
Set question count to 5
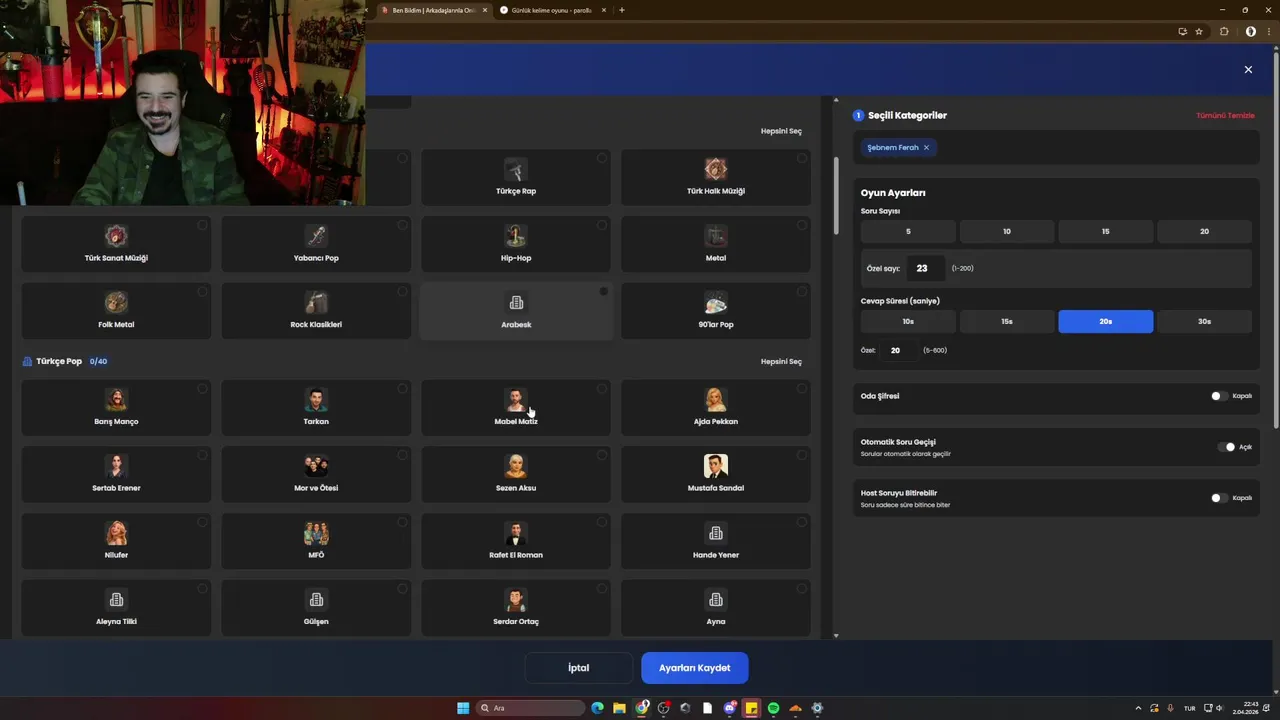(x=908, y=231)
